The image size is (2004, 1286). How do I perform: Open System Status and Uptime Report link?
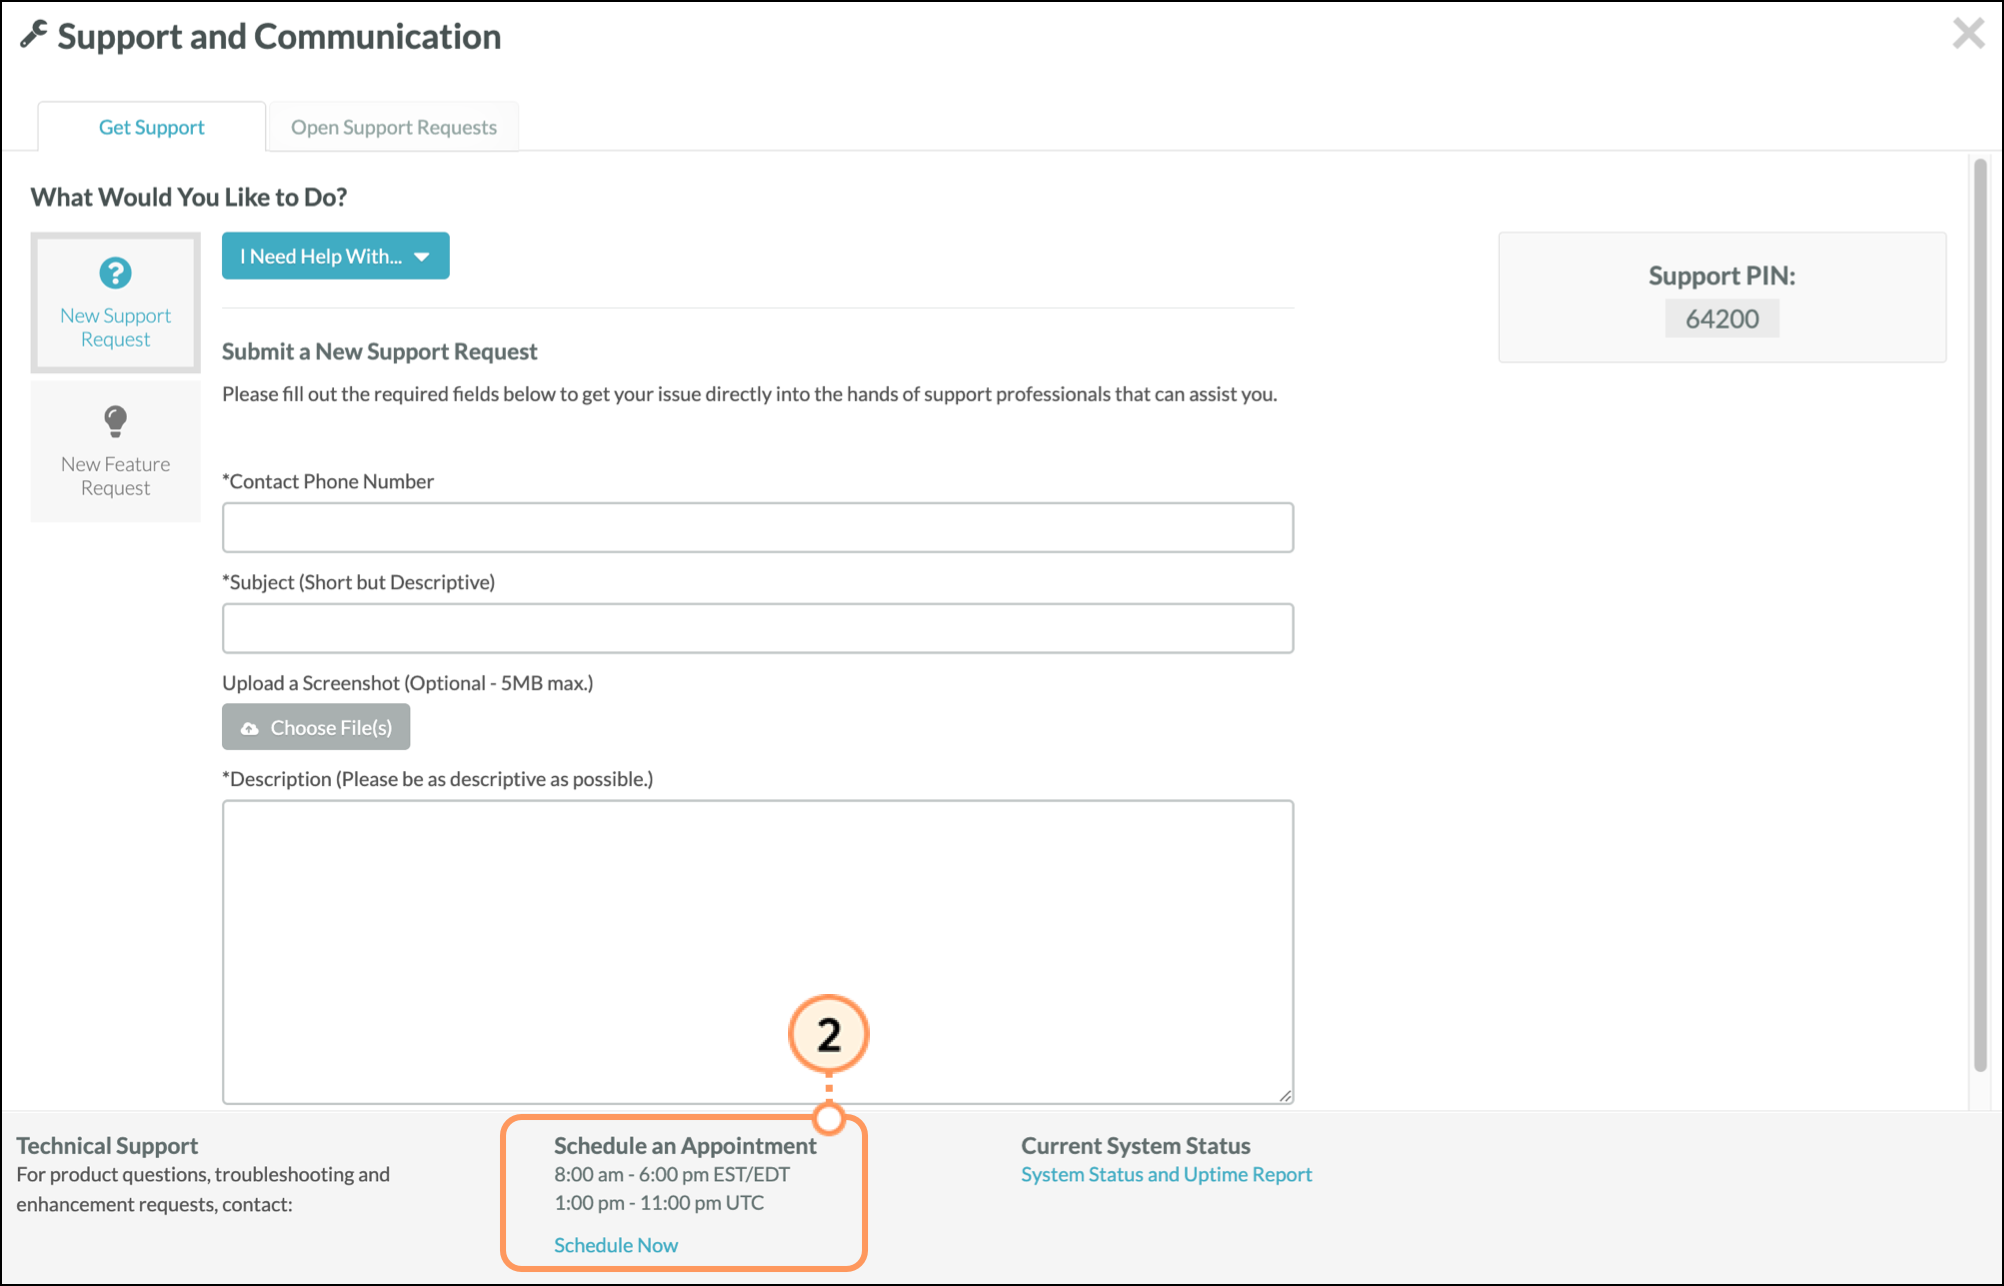(1166, 1174)
